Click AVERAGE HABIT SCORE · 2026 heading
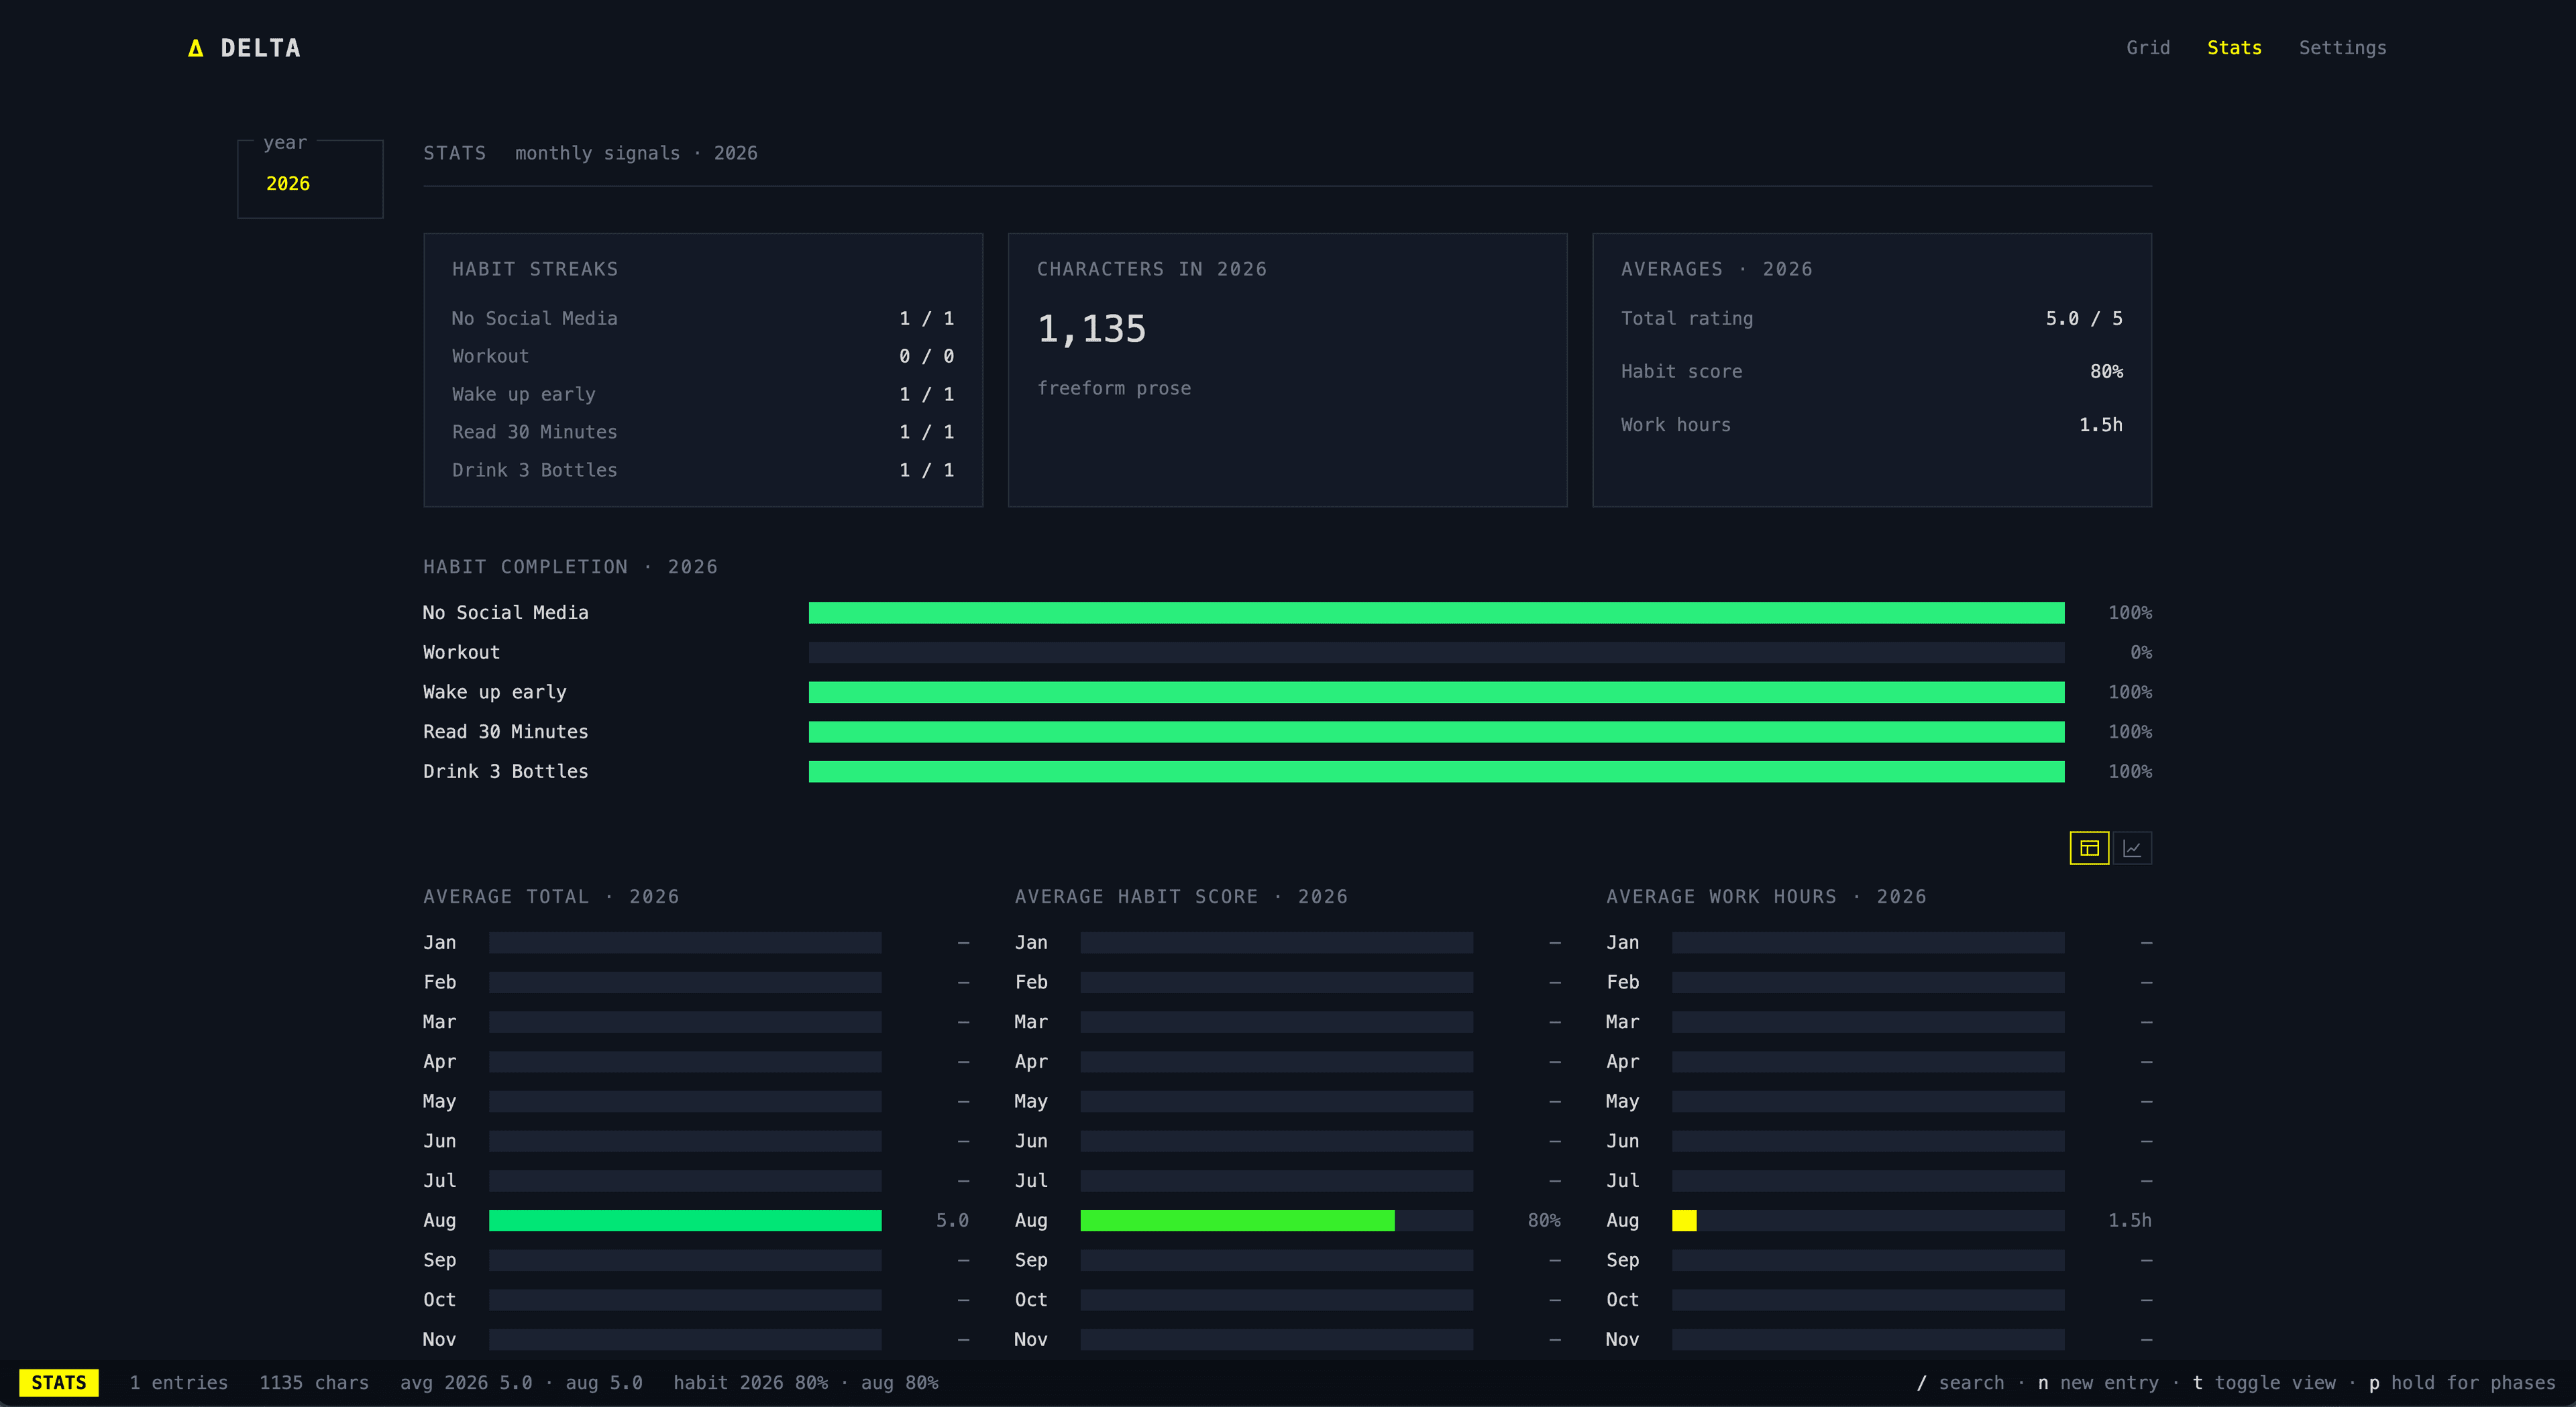The height and width of the screenshot is (1407, 2576). point(1181,897)
